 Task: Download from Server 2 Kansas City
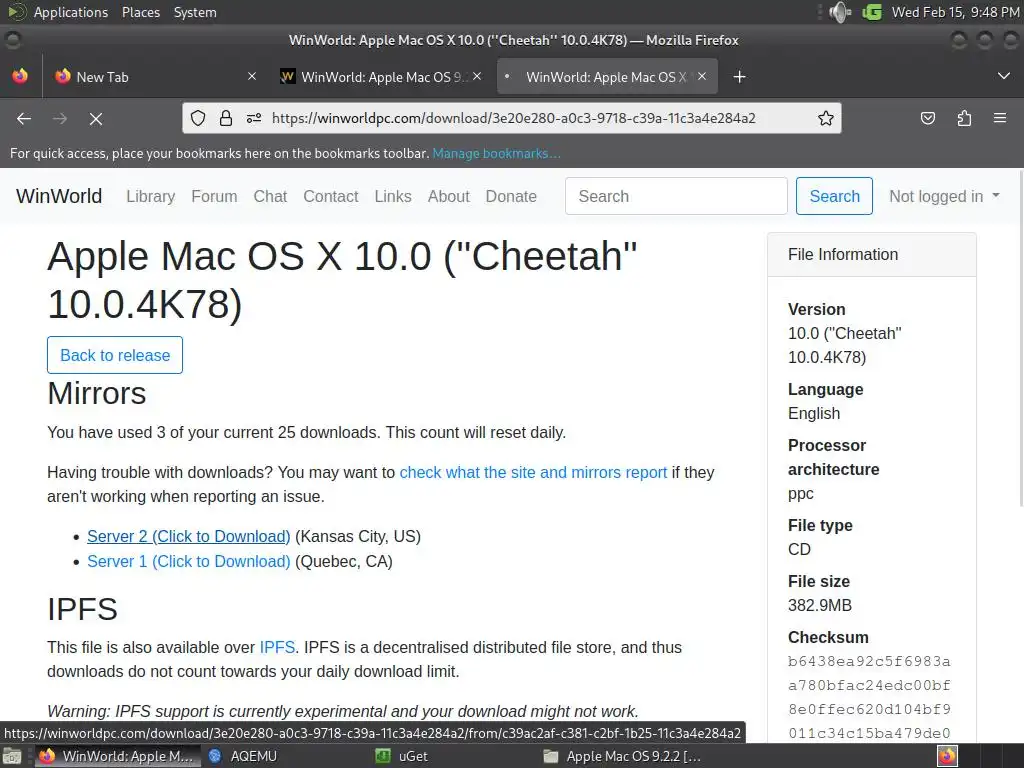click(189, 536)
